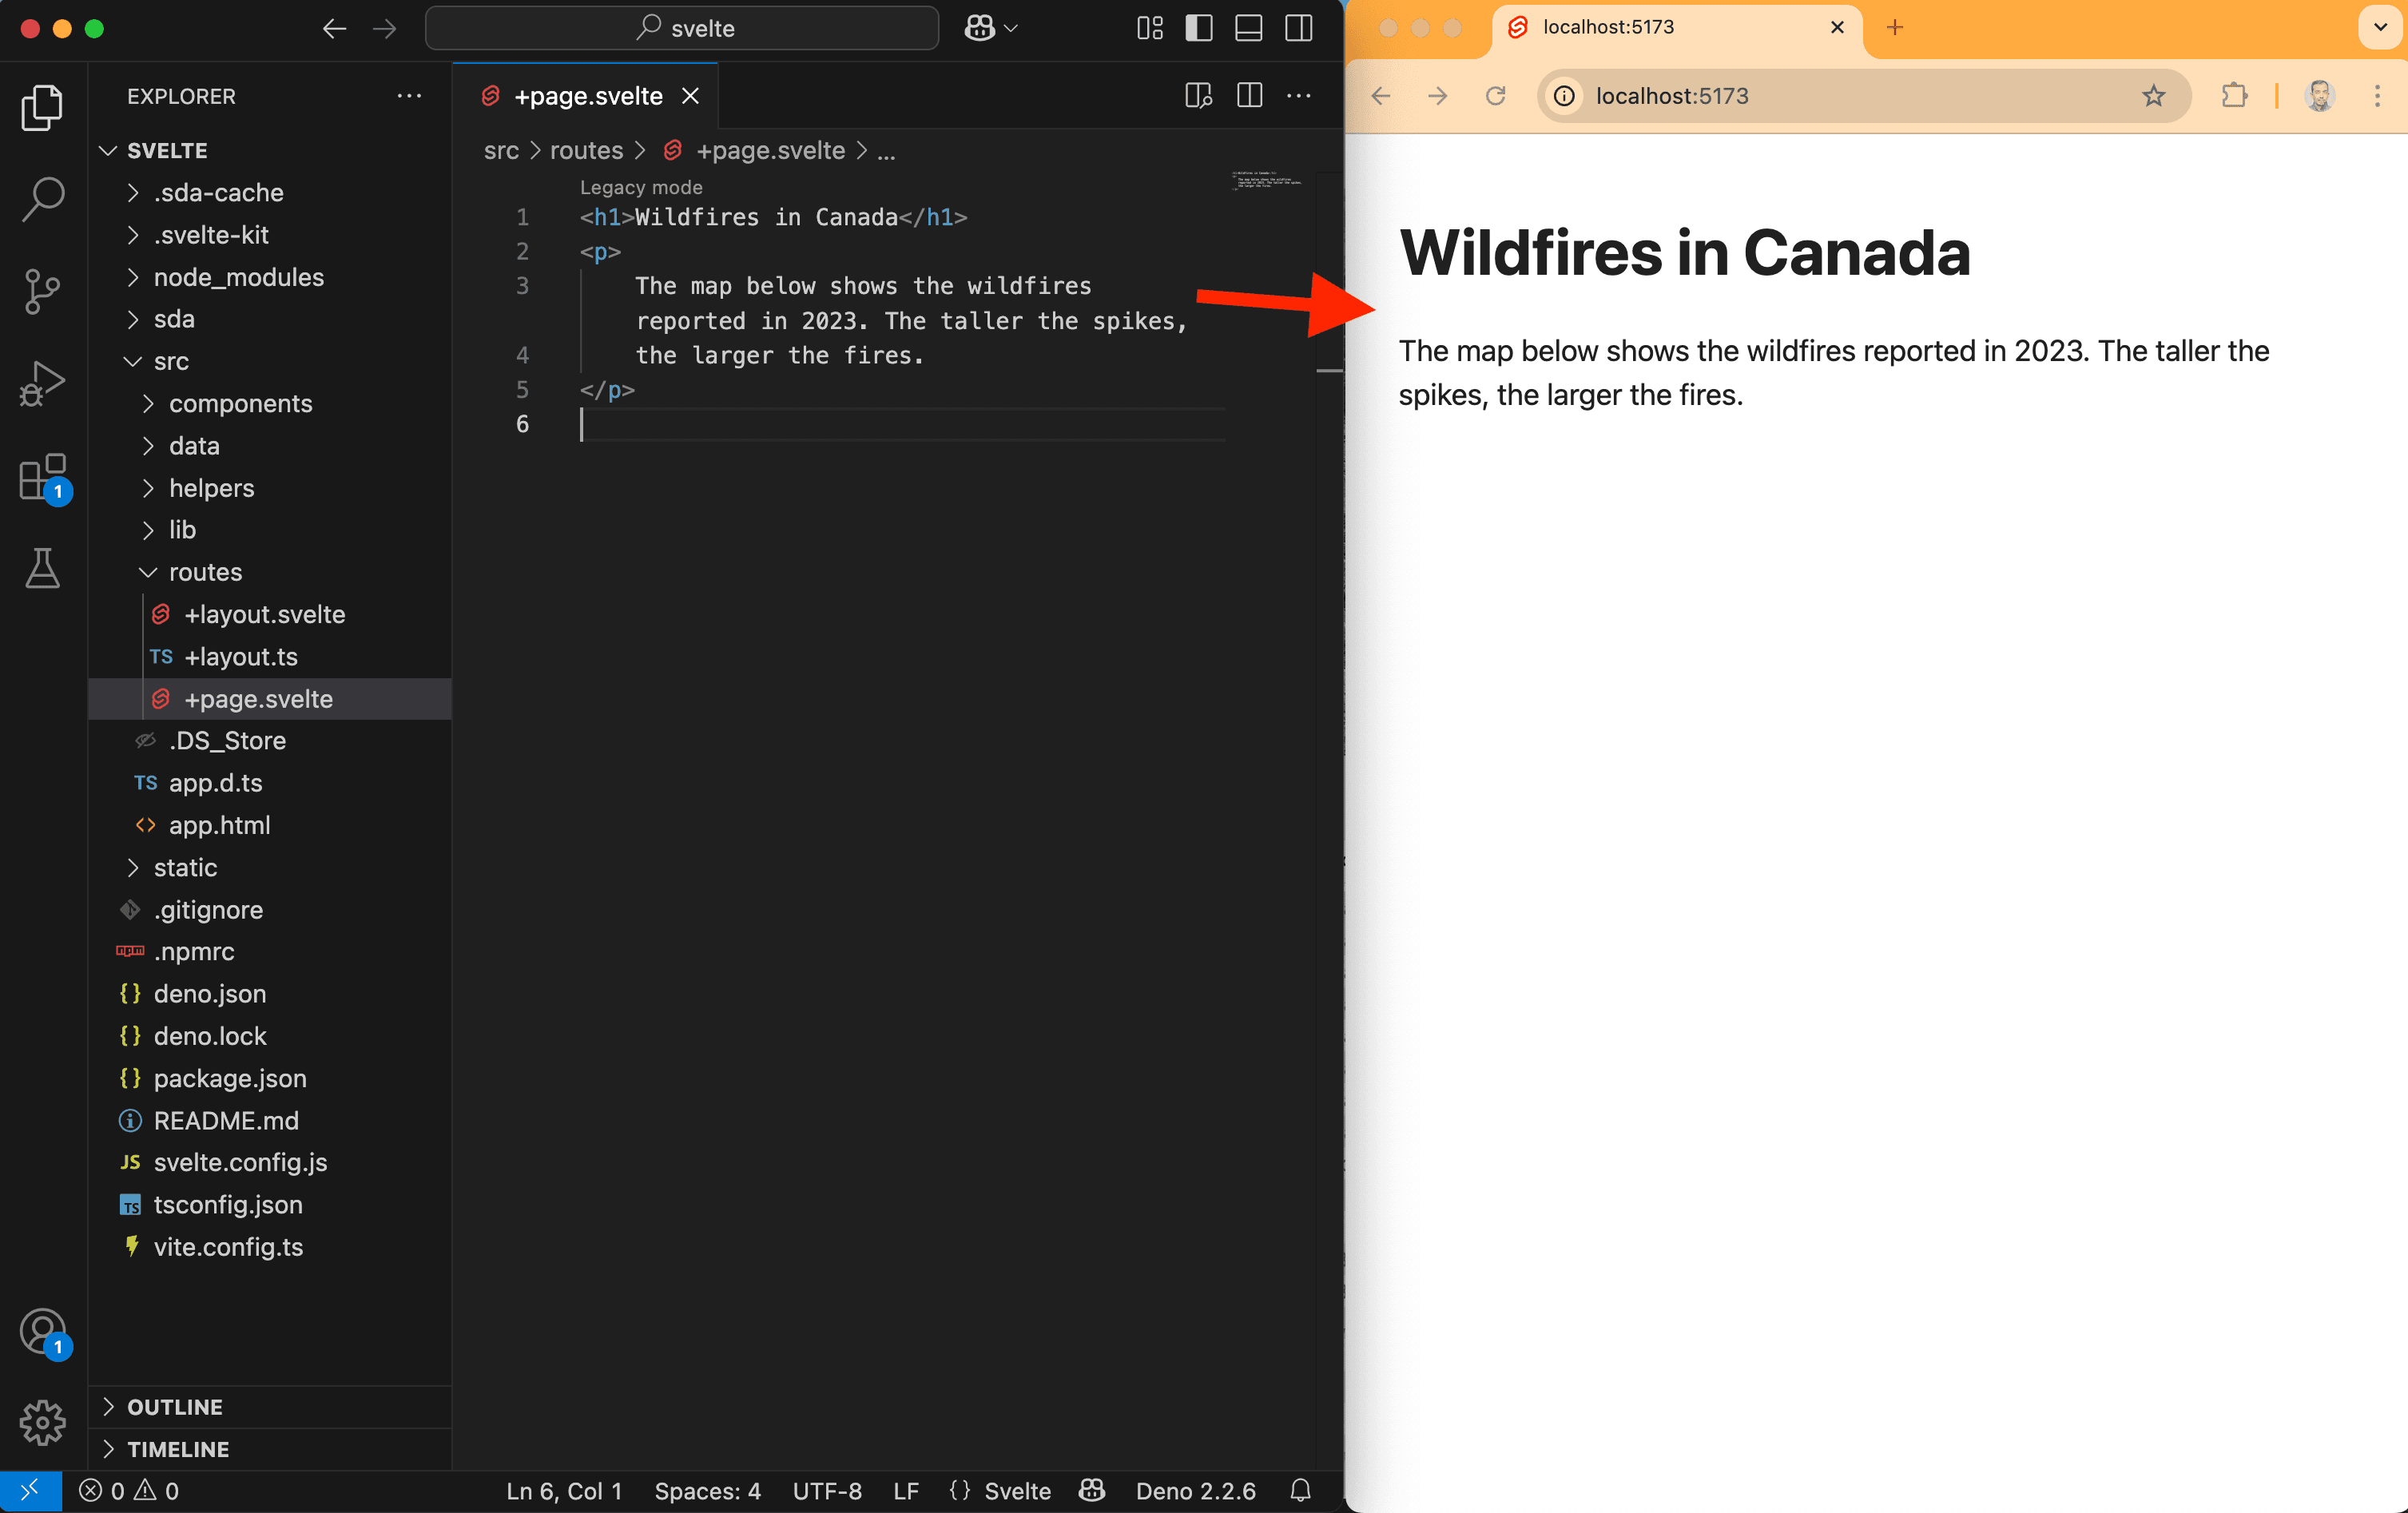The height and width of the screenshot is (1513, 2408).
Task: Open Explorer views and more actions menu
Action: (409, 96)
